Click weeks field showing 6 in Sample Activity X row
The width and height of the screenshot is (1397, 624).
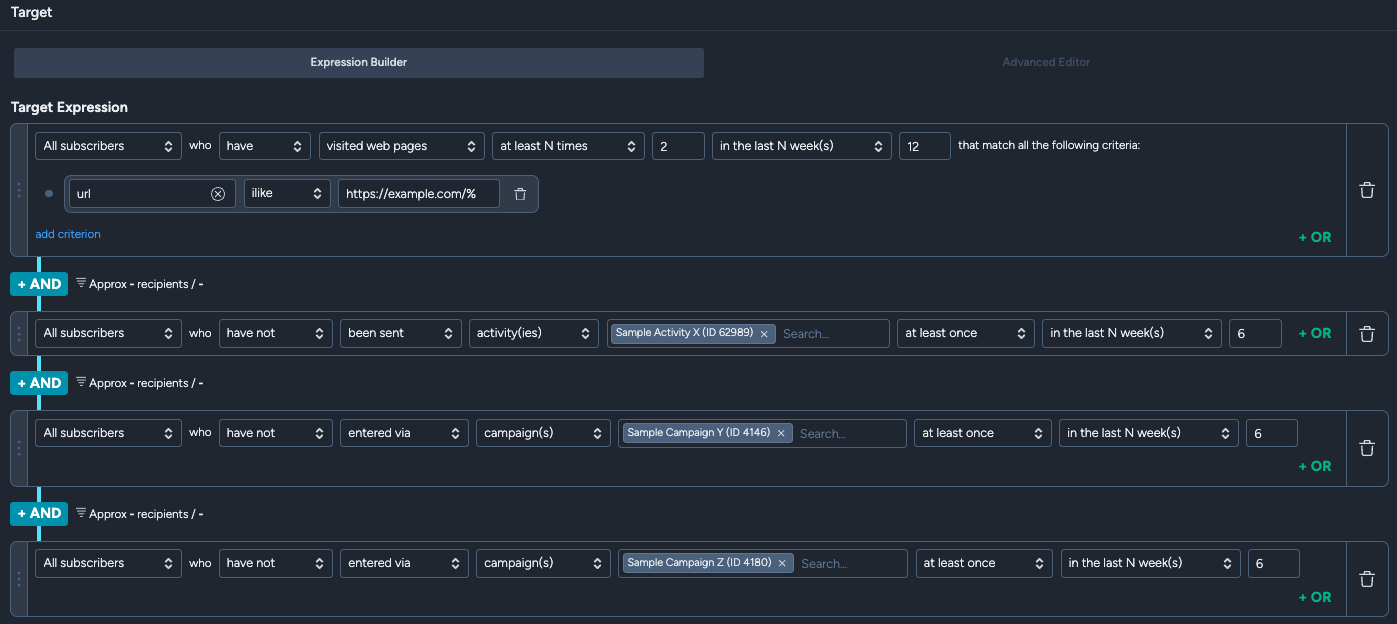(1255, 333)
